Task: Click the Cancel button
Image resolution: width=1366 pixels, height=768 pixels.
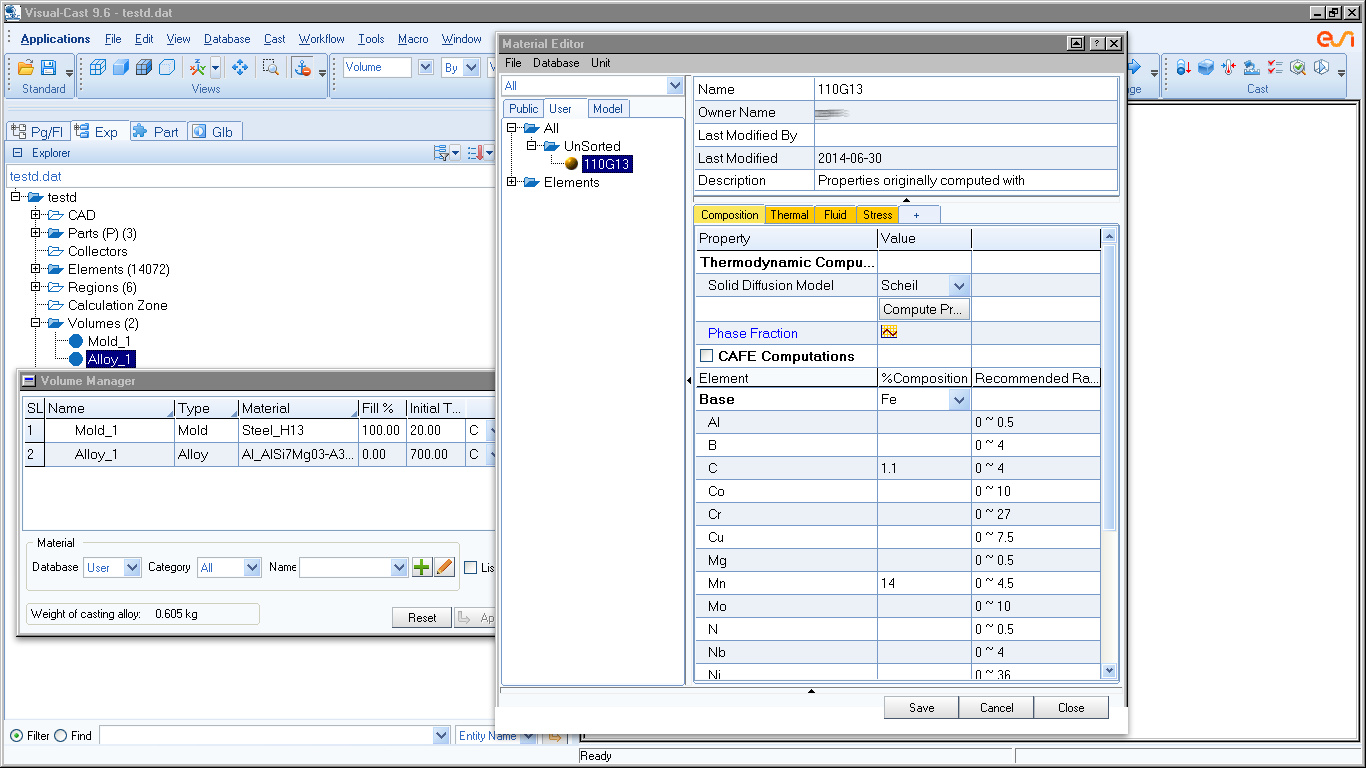Action: [996, 707]
